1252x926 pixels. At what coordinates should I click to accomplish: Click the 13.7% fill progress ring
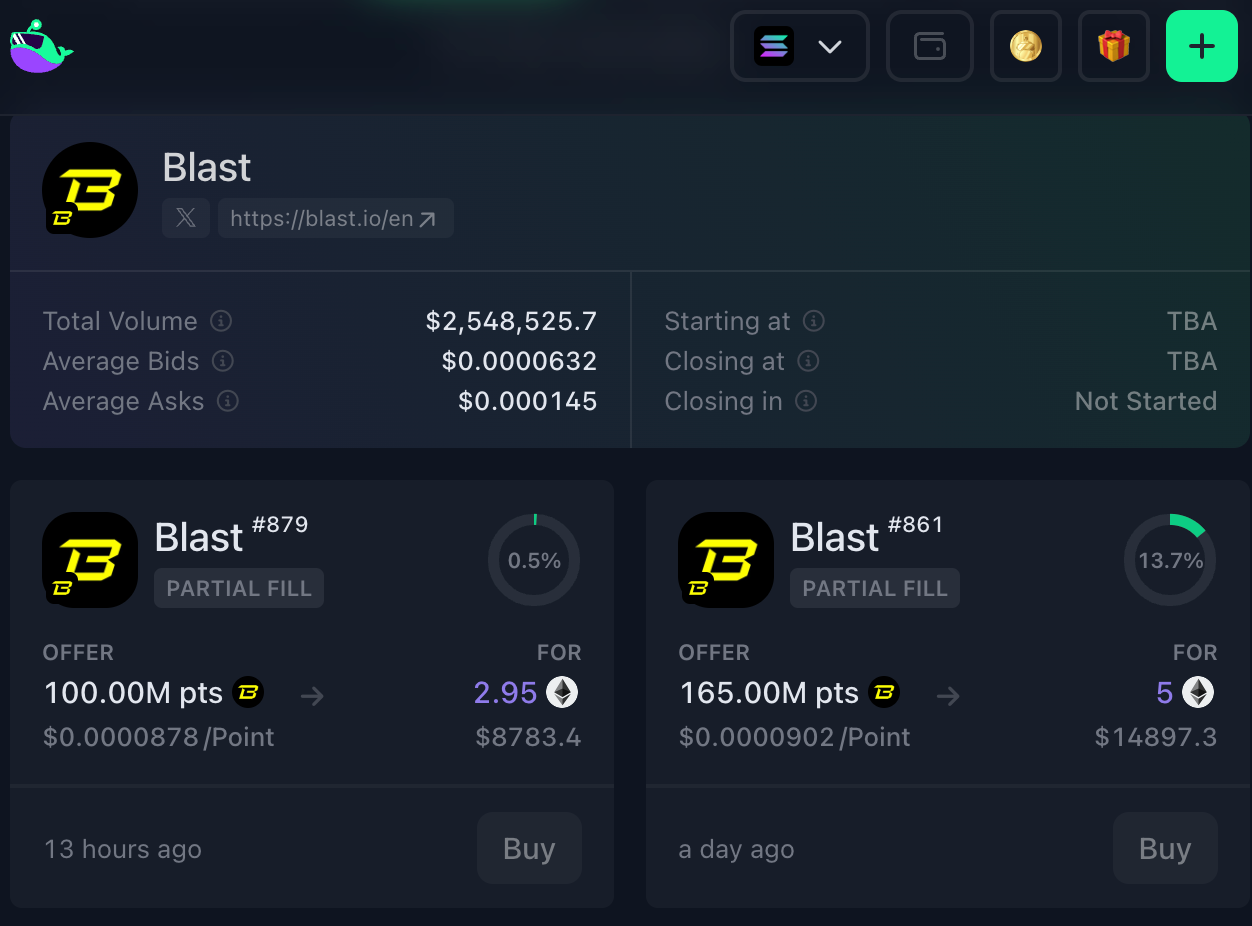[x=1170, y=560]
